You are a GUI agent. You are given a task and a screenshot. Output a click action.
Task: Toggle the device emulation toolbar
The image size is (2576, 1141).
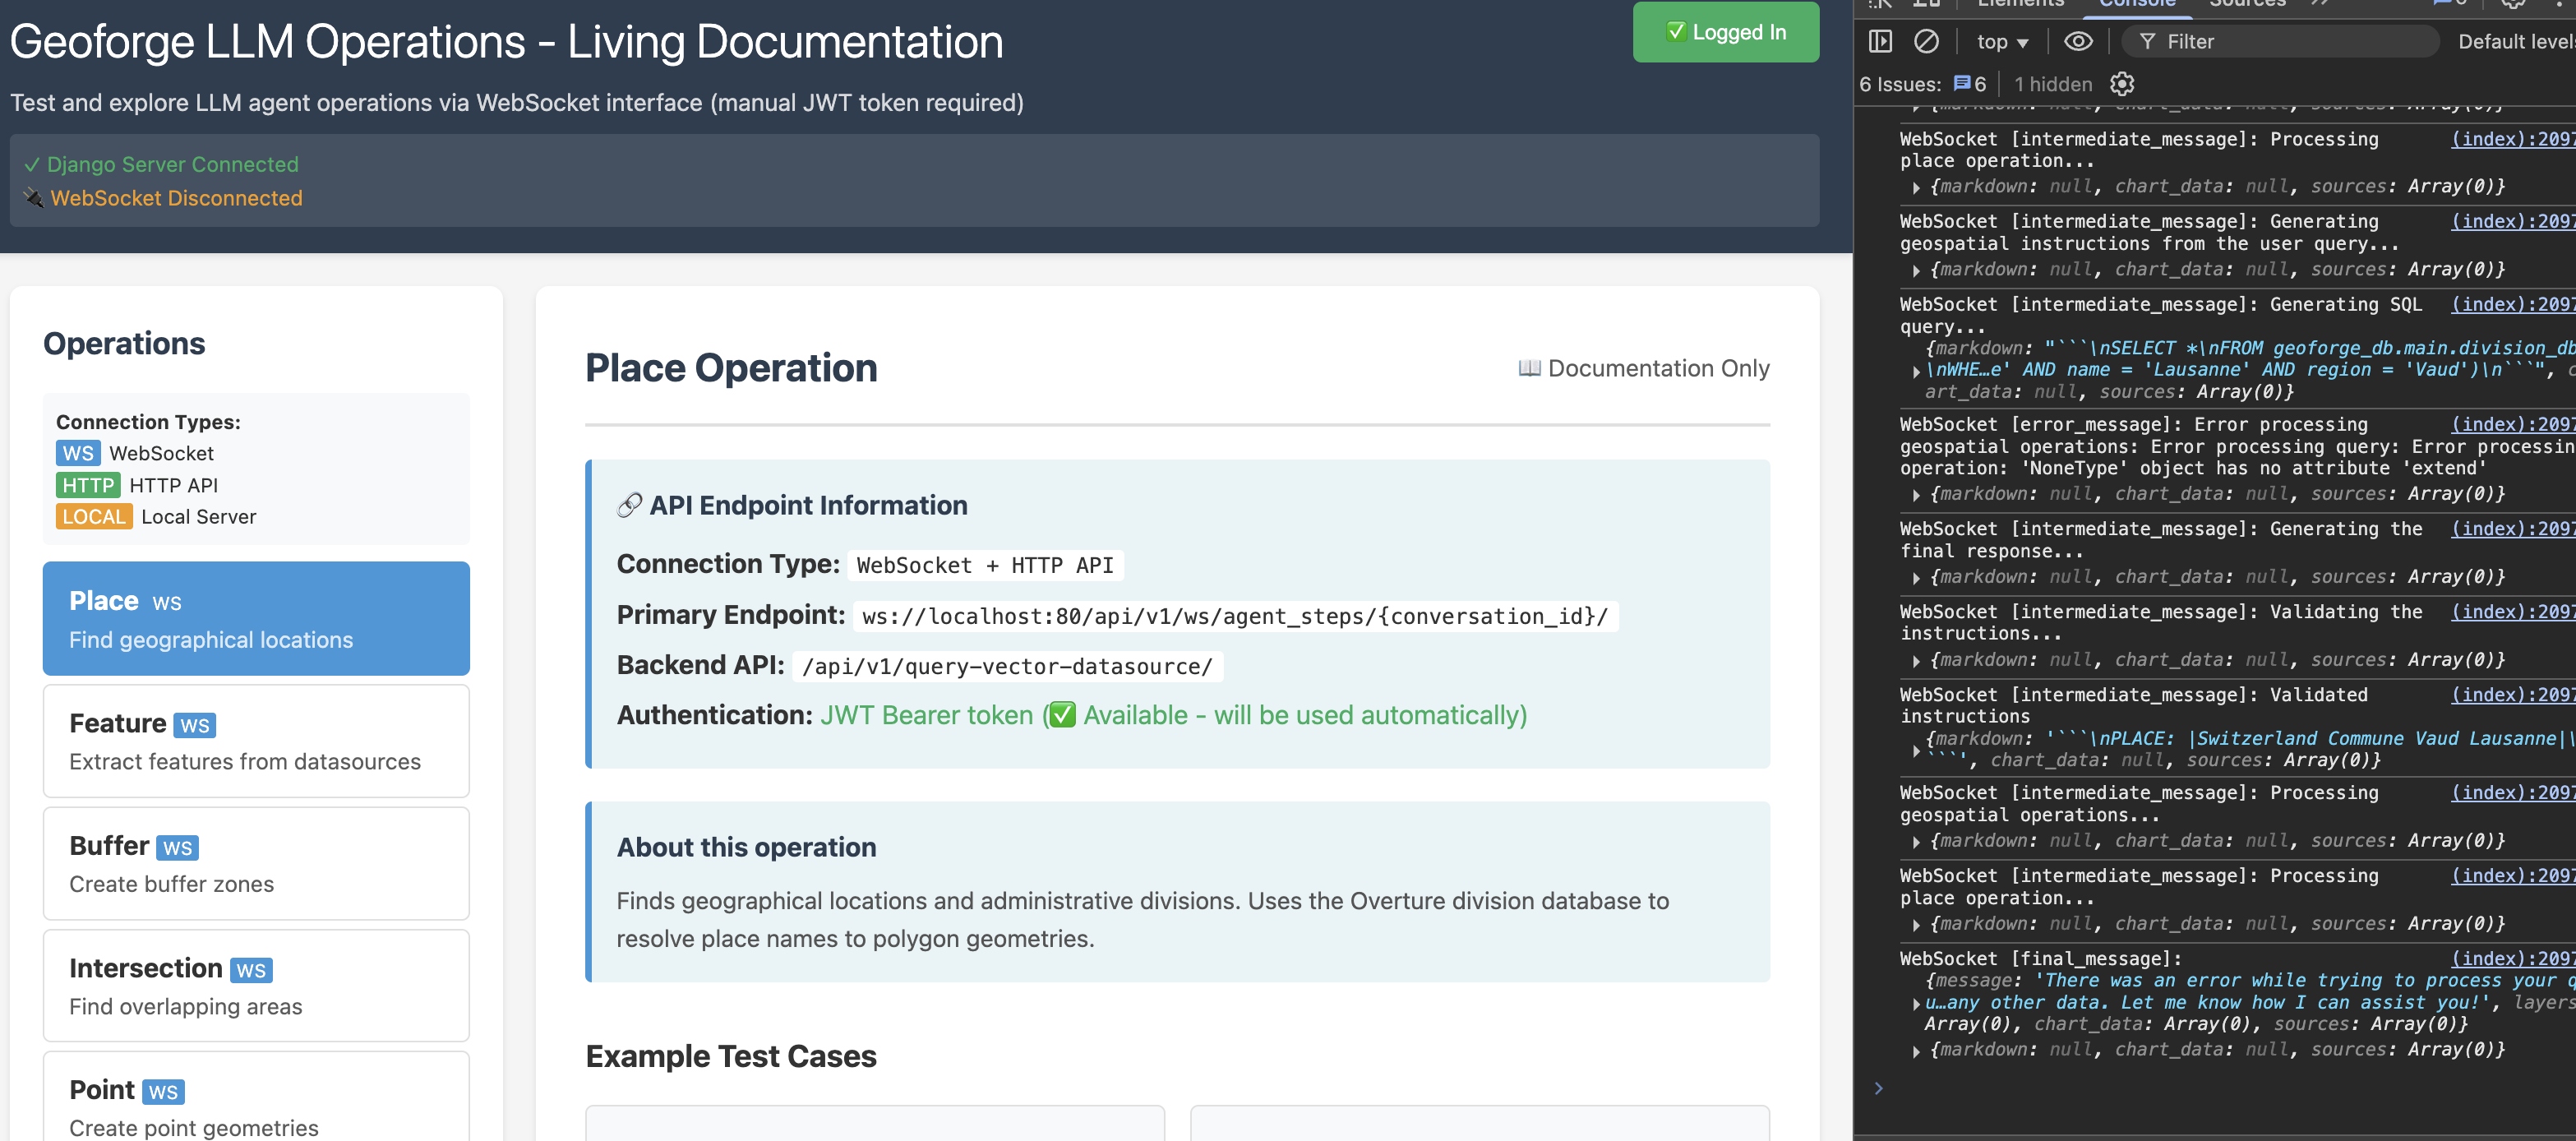pos(1927,4)
